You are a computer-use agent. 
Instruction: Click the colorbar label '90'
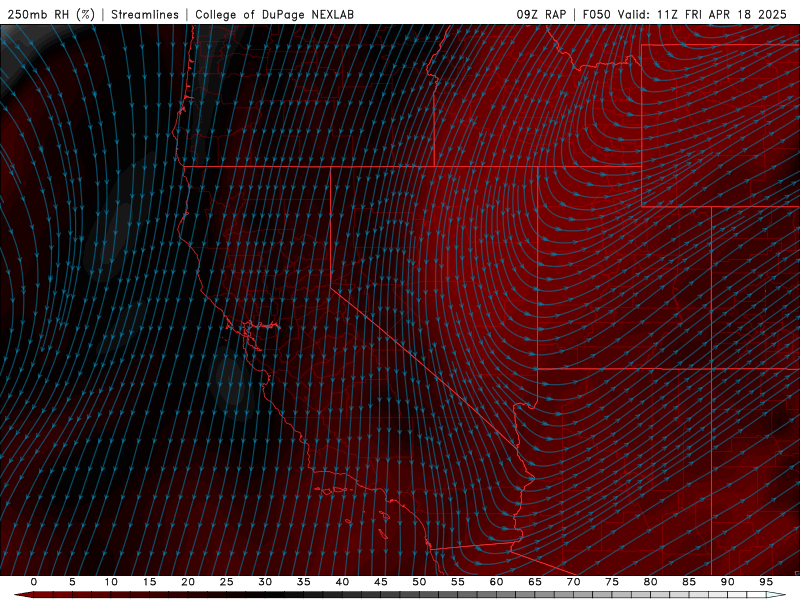click(727, 582)
